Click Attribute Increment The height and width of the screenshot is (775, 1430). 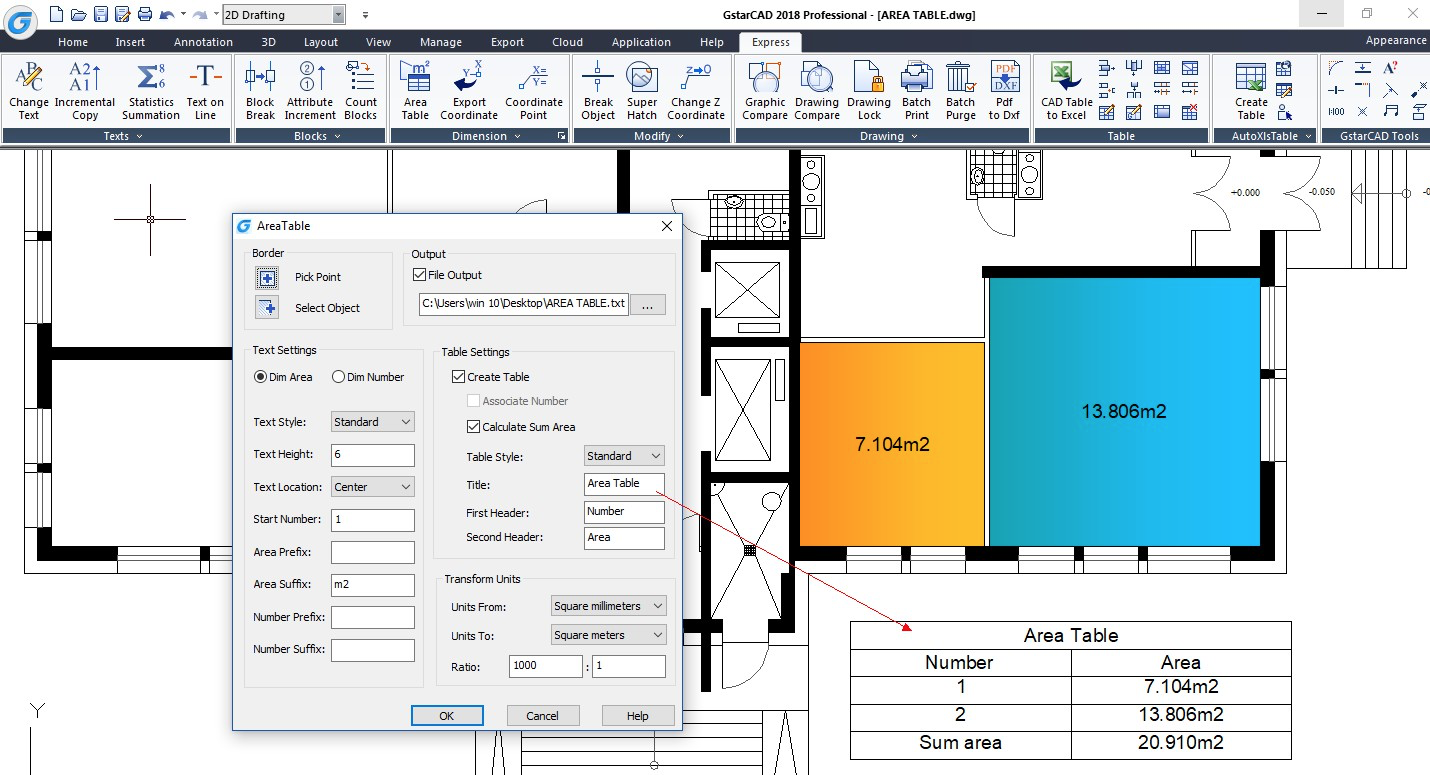[310, 91]
